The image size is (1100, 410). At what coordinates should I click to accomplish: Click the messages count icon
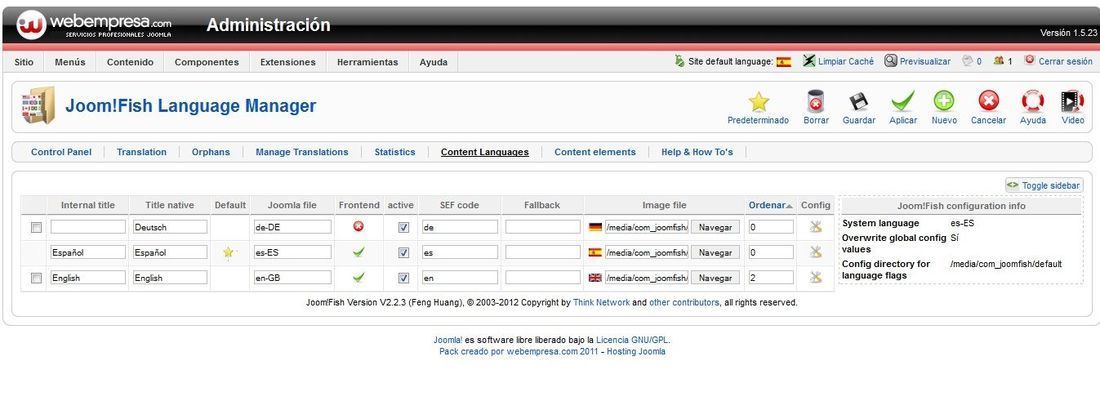coord(967,61)
